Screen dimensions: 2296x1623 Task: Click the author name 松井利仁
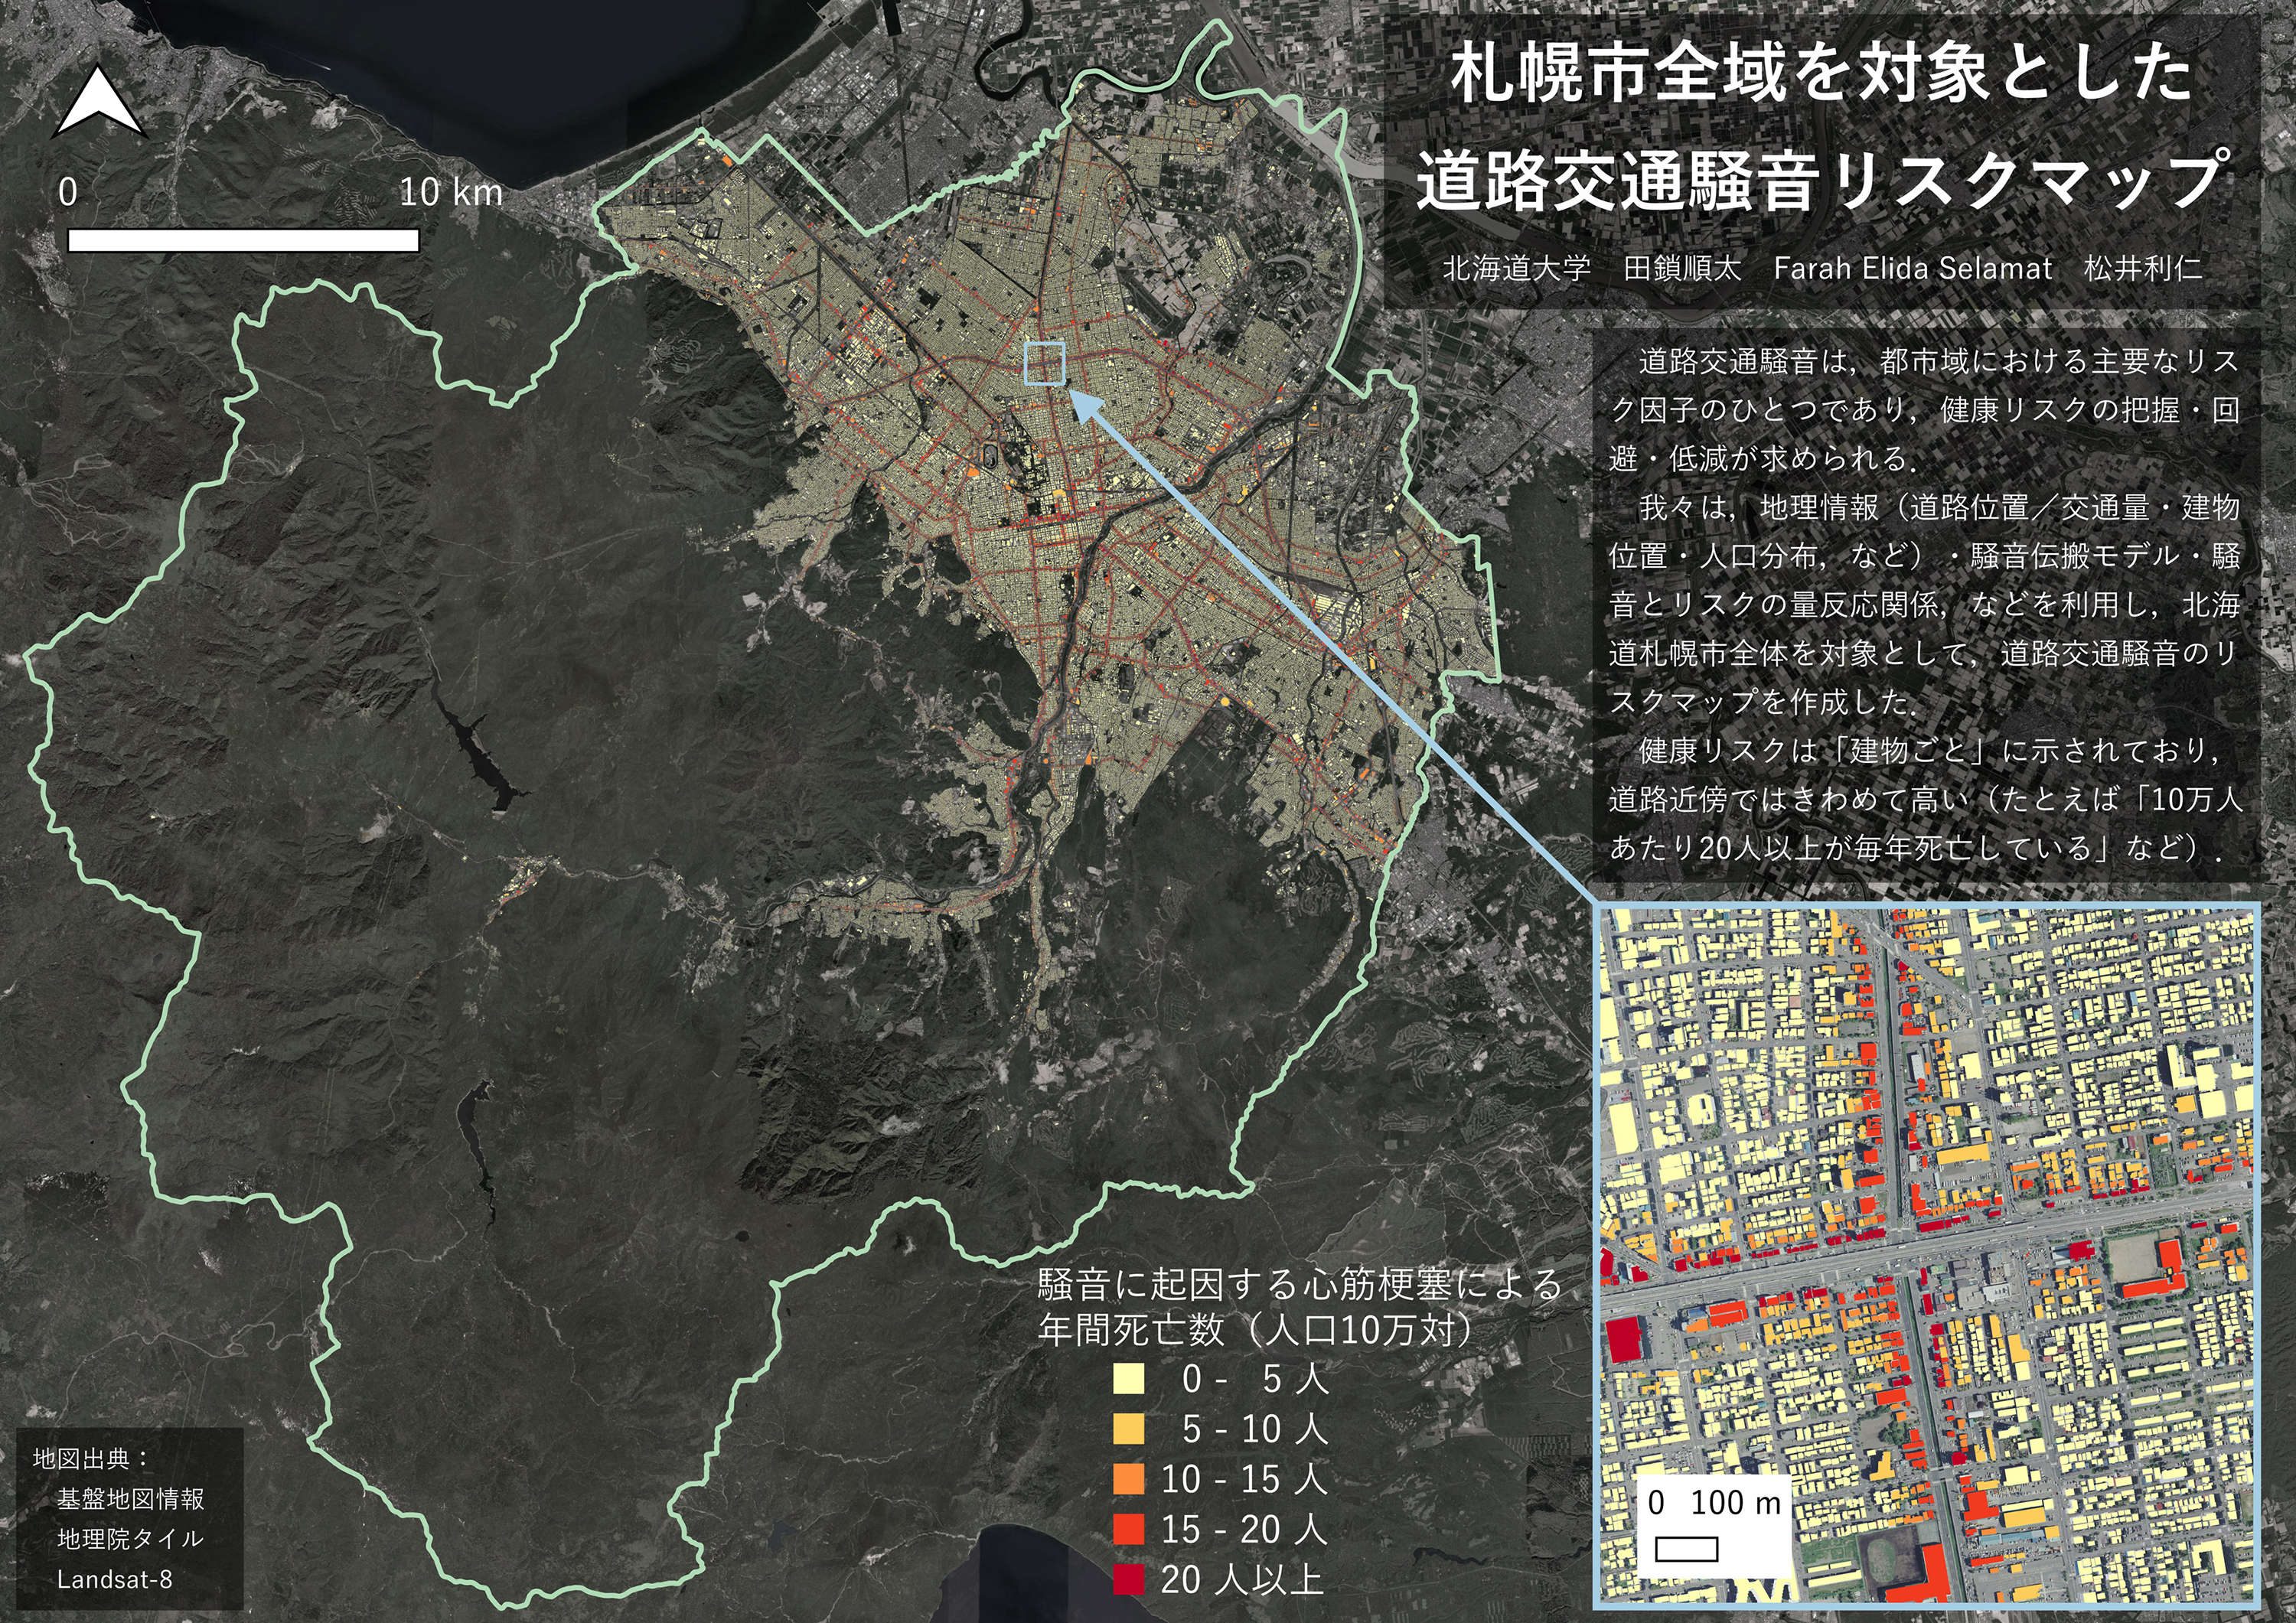[x=2143, y=268]
